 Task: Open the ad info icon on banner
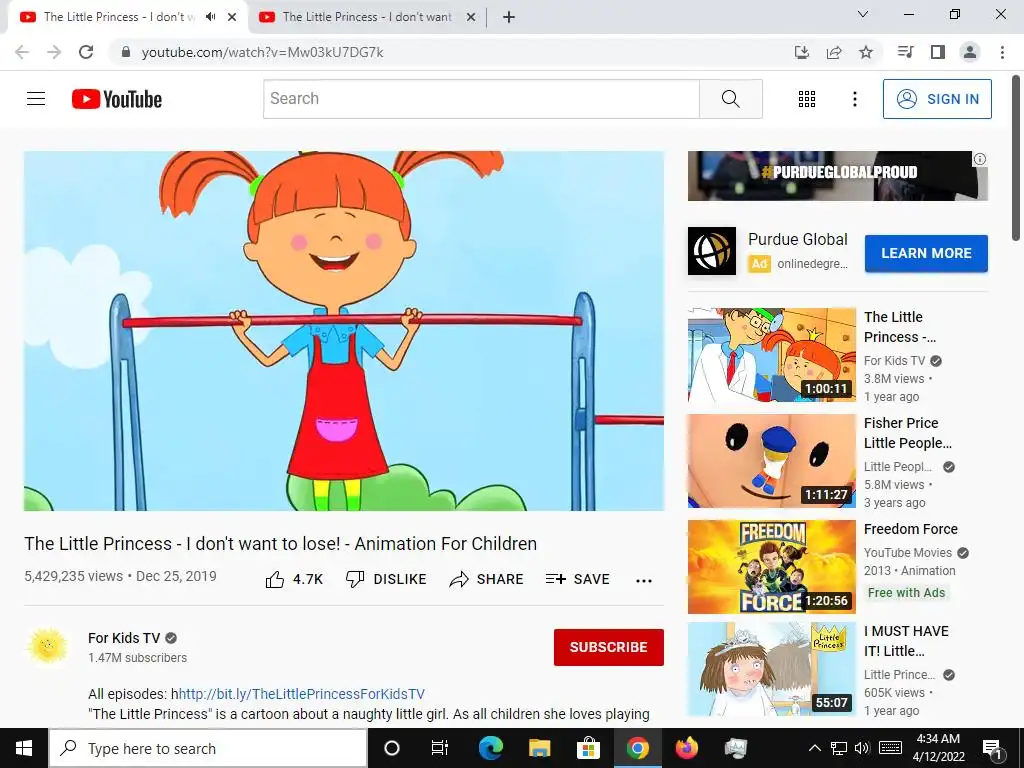pyautogui.click(x=980, y=159)
